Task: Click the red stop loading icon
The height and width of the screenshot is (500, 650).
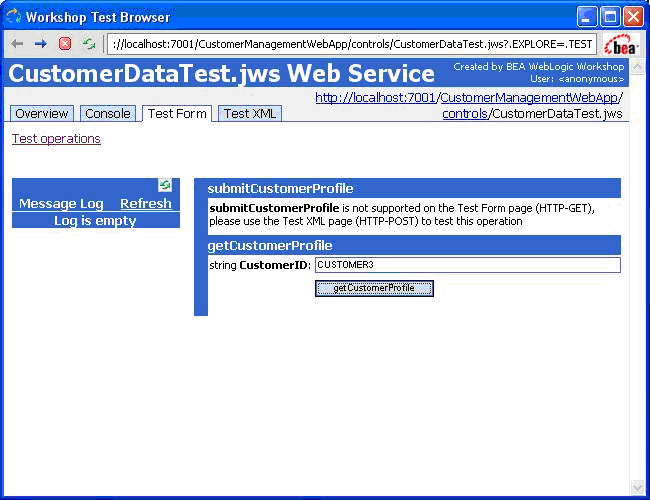Action: [65, 44]
